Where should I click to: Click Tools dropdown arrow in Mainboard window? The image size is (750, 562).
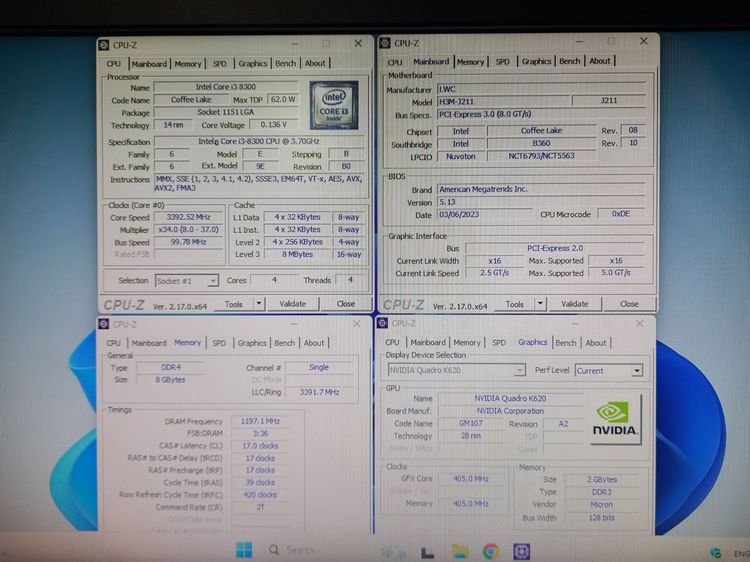click(x=540, y=304)
